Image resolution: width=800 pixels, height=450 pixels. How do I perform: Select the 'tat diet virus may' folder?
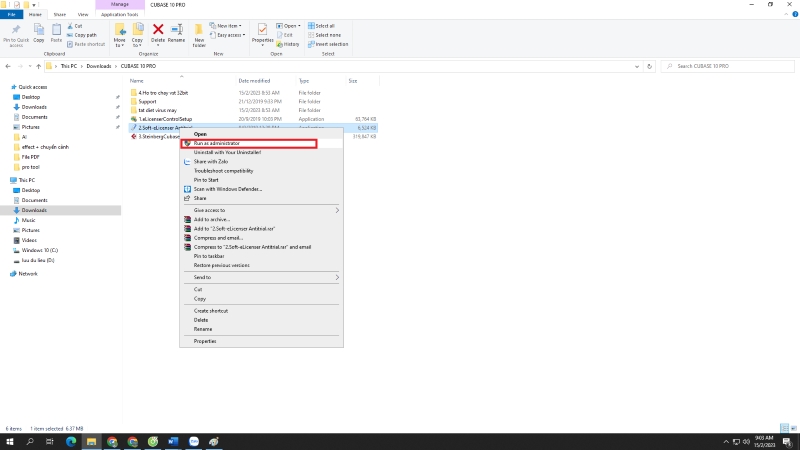coord(157,110)
